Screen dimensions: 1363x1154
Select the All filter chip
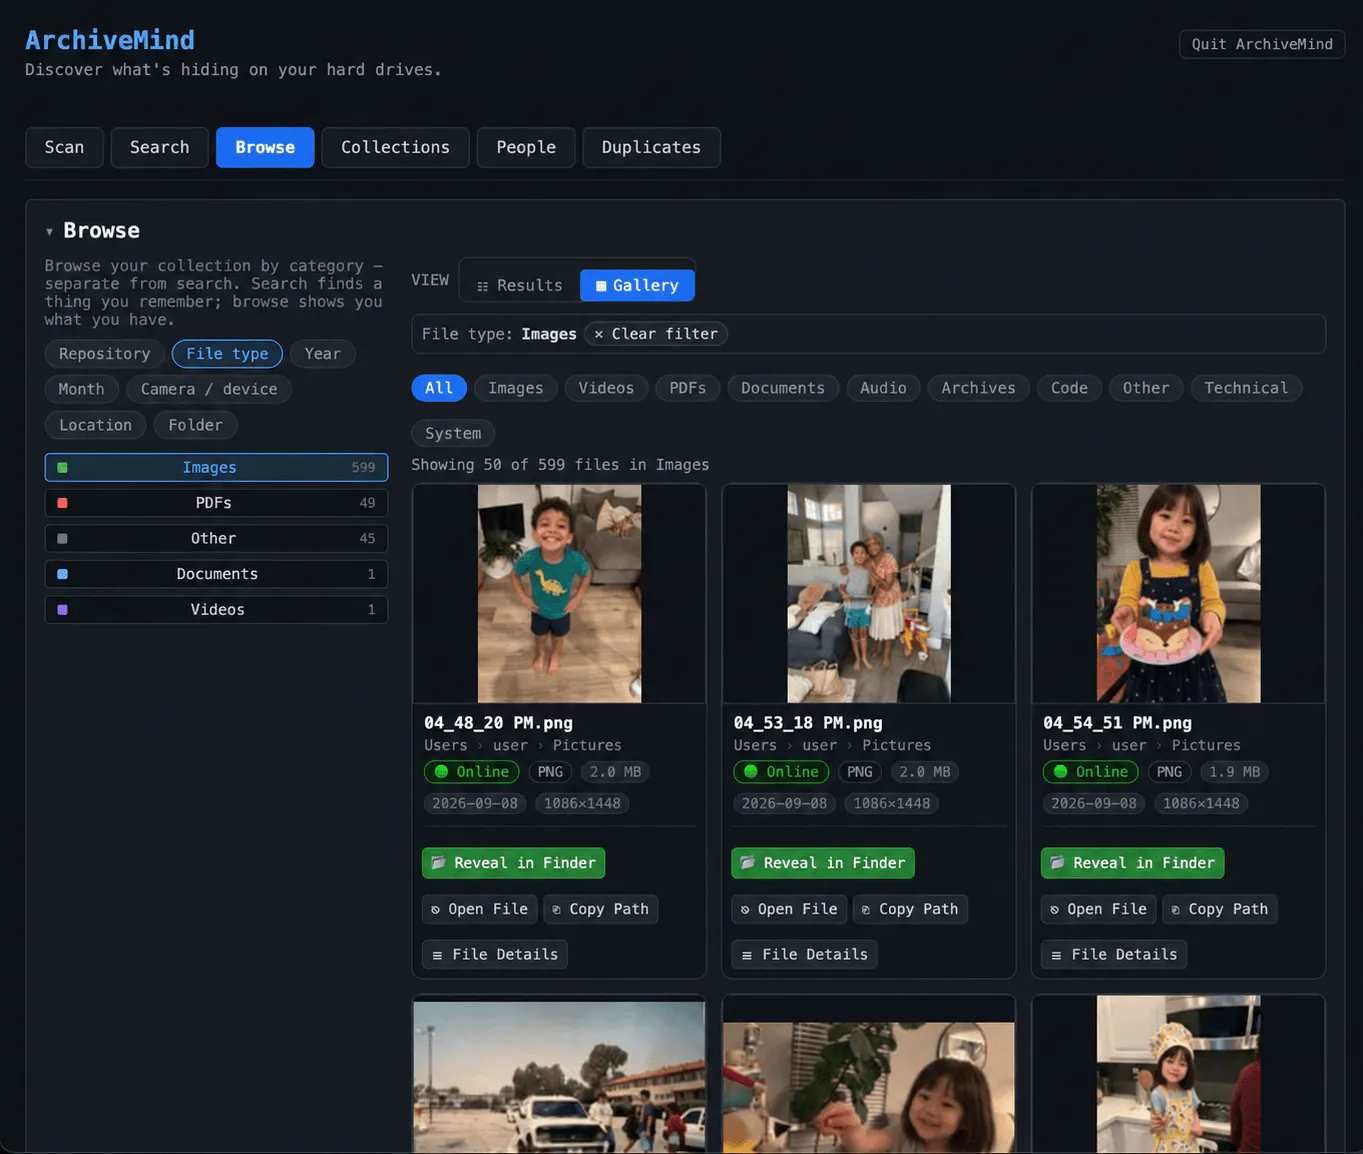coord(439,388)
